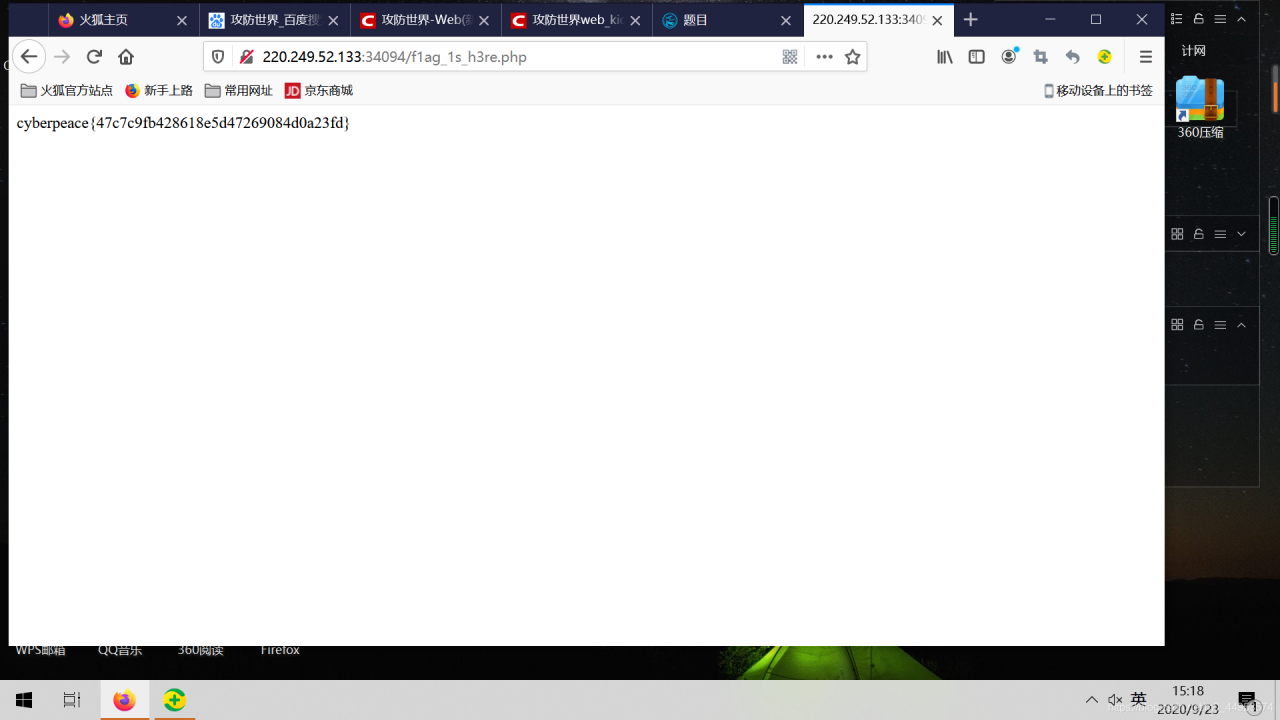Reload the current page
This screenshot has width=1280, height=720.
[x=94, y=57]
